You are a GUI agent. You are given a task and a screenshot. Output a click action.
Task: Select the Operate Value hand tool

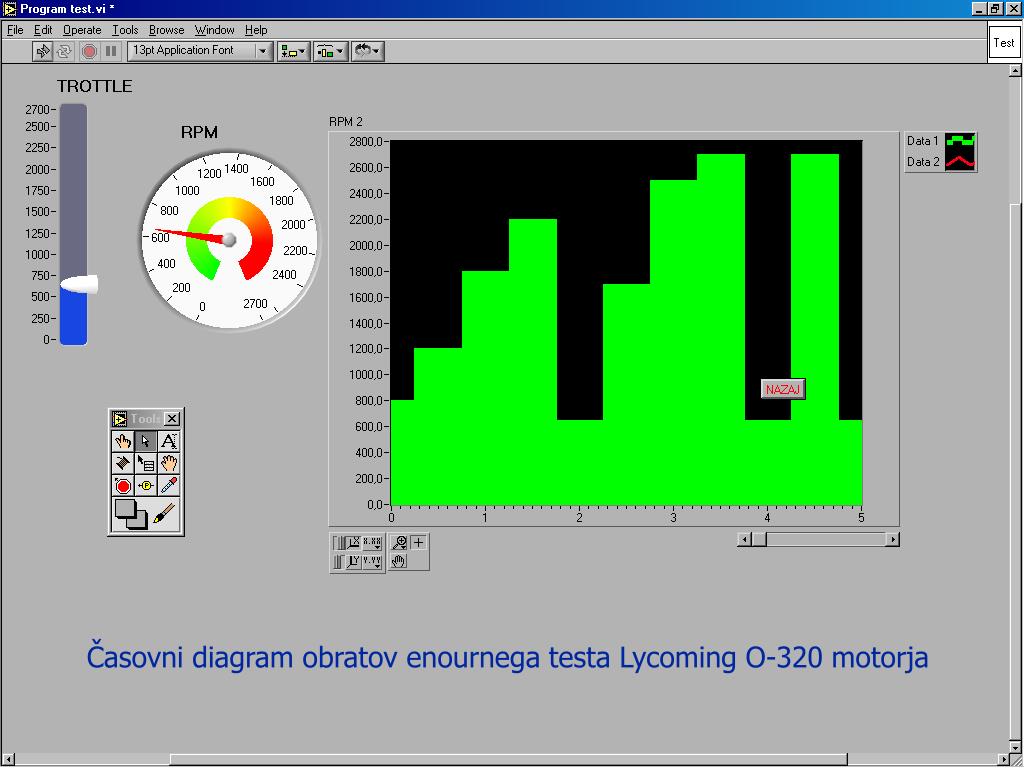coord(122,440)
